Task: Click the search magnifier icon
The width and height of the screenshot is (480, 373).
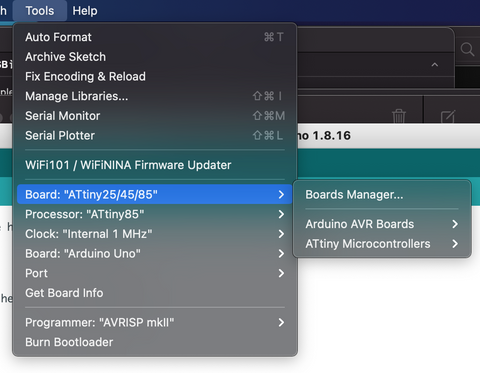Action: pyautogui.click(x=467, y=50)
